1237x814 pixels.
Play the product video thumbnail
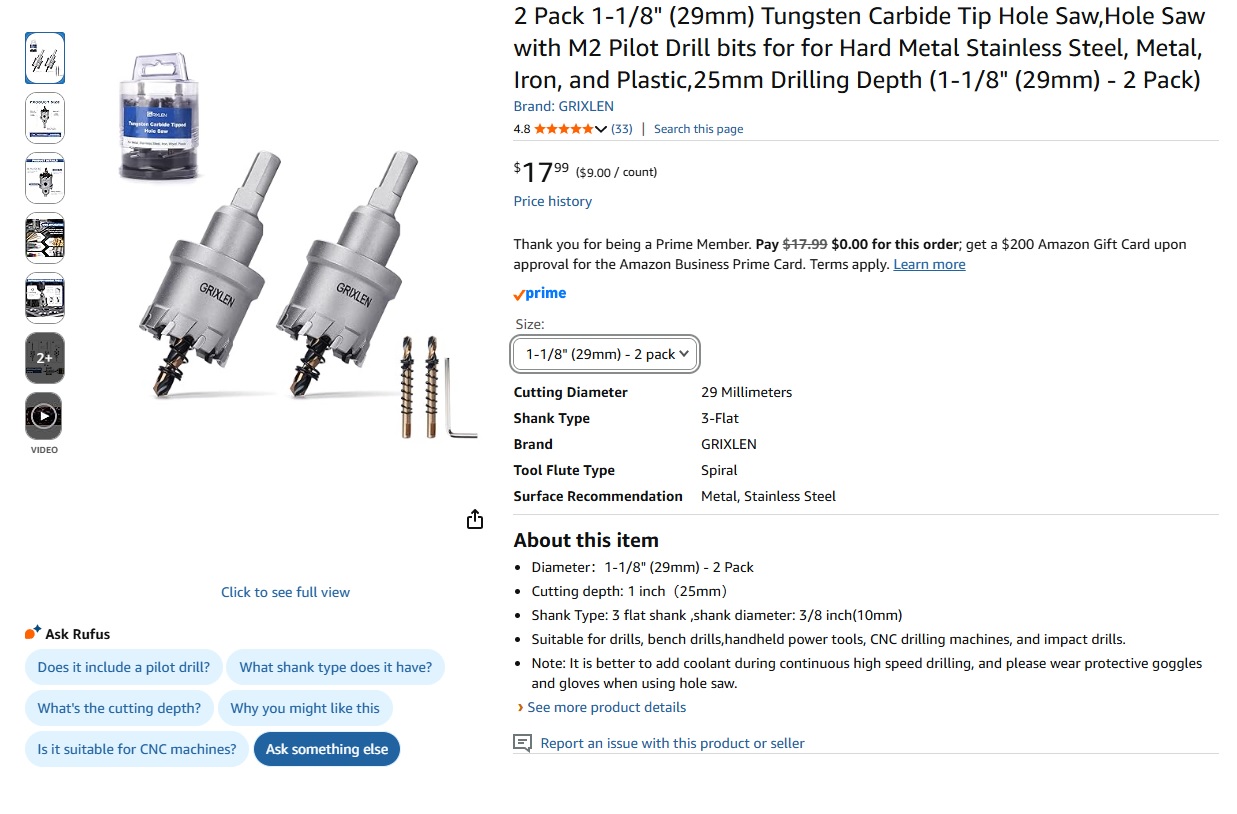[44, 416]
